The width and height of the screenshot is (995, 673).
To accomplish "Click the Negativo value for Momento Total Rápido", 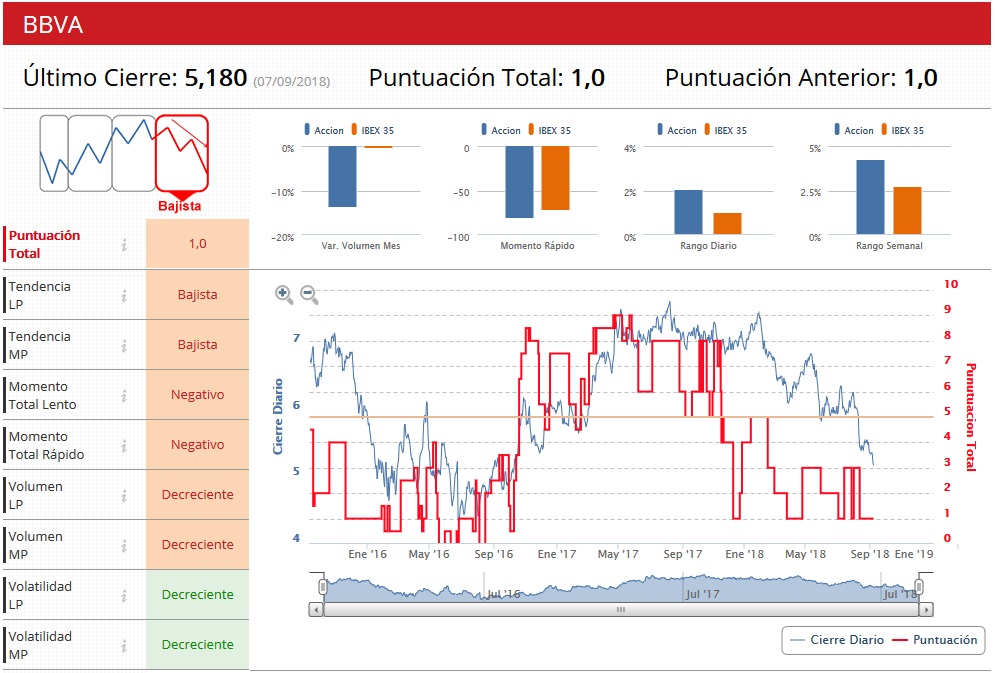I will click(x=197, y=445).
